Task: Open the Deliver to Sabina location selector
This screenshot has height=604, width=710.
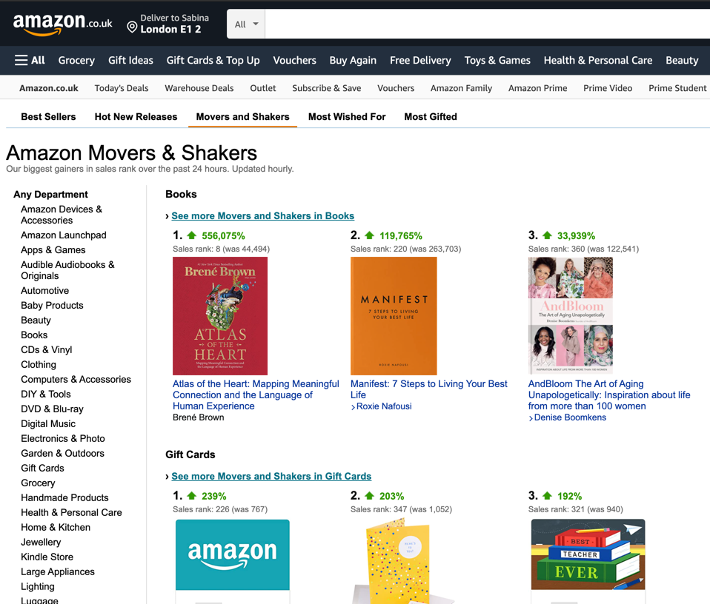Action: click(168, 24)
